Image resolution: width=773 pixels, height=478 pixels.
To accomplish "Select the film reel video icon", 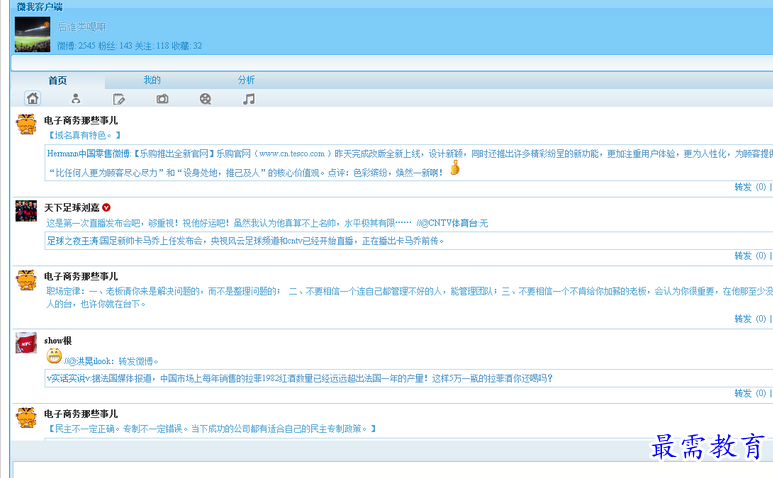I will [x=205, y=99].
